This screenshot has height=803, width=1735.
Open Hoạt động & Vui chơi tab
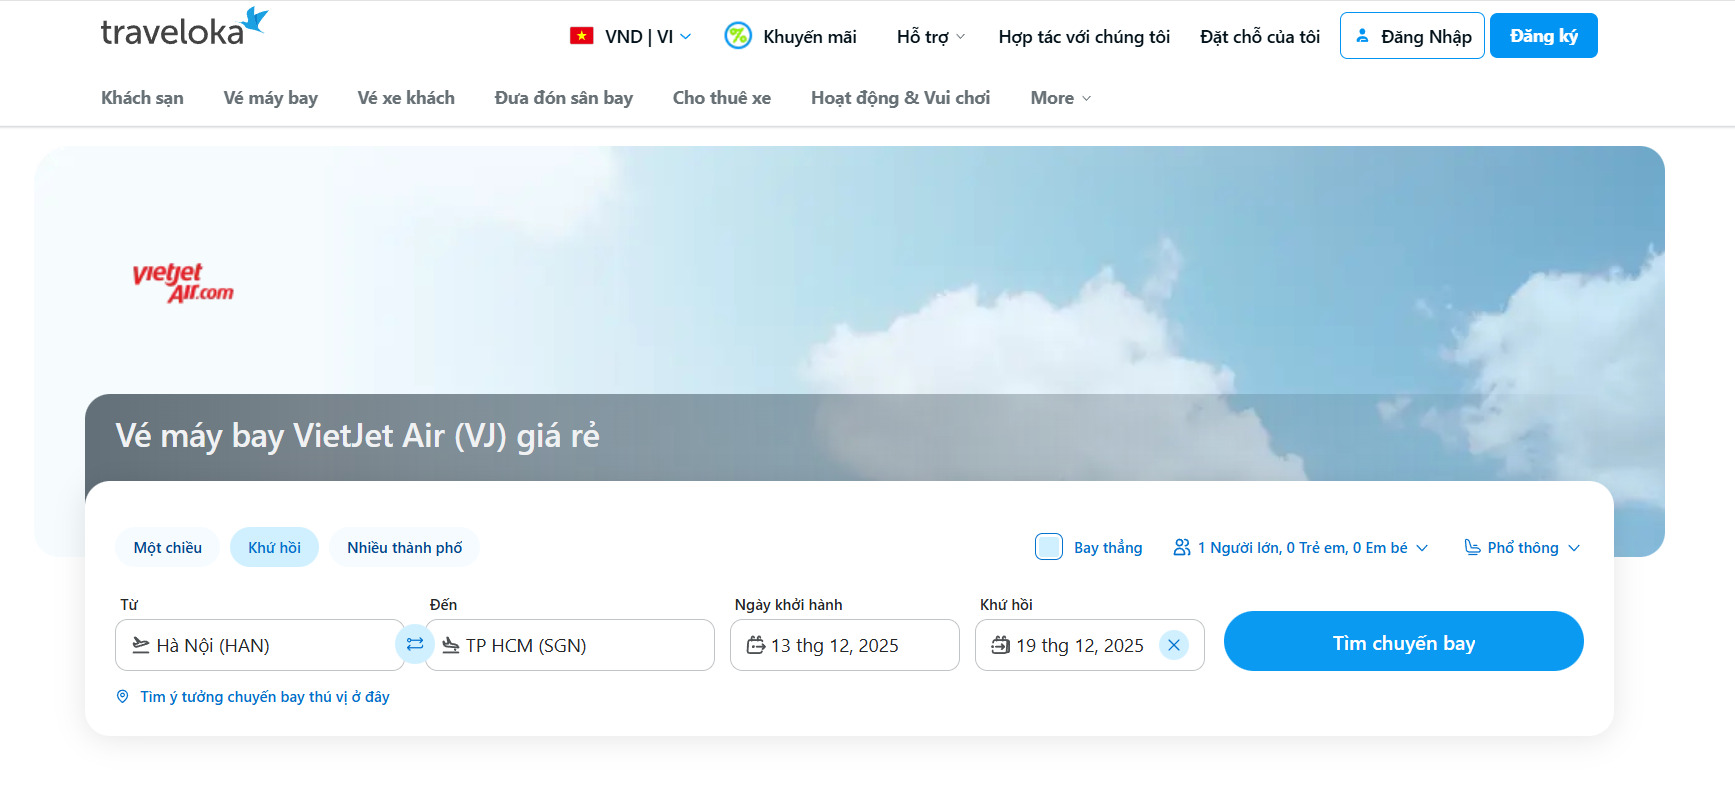pos(901,98)
